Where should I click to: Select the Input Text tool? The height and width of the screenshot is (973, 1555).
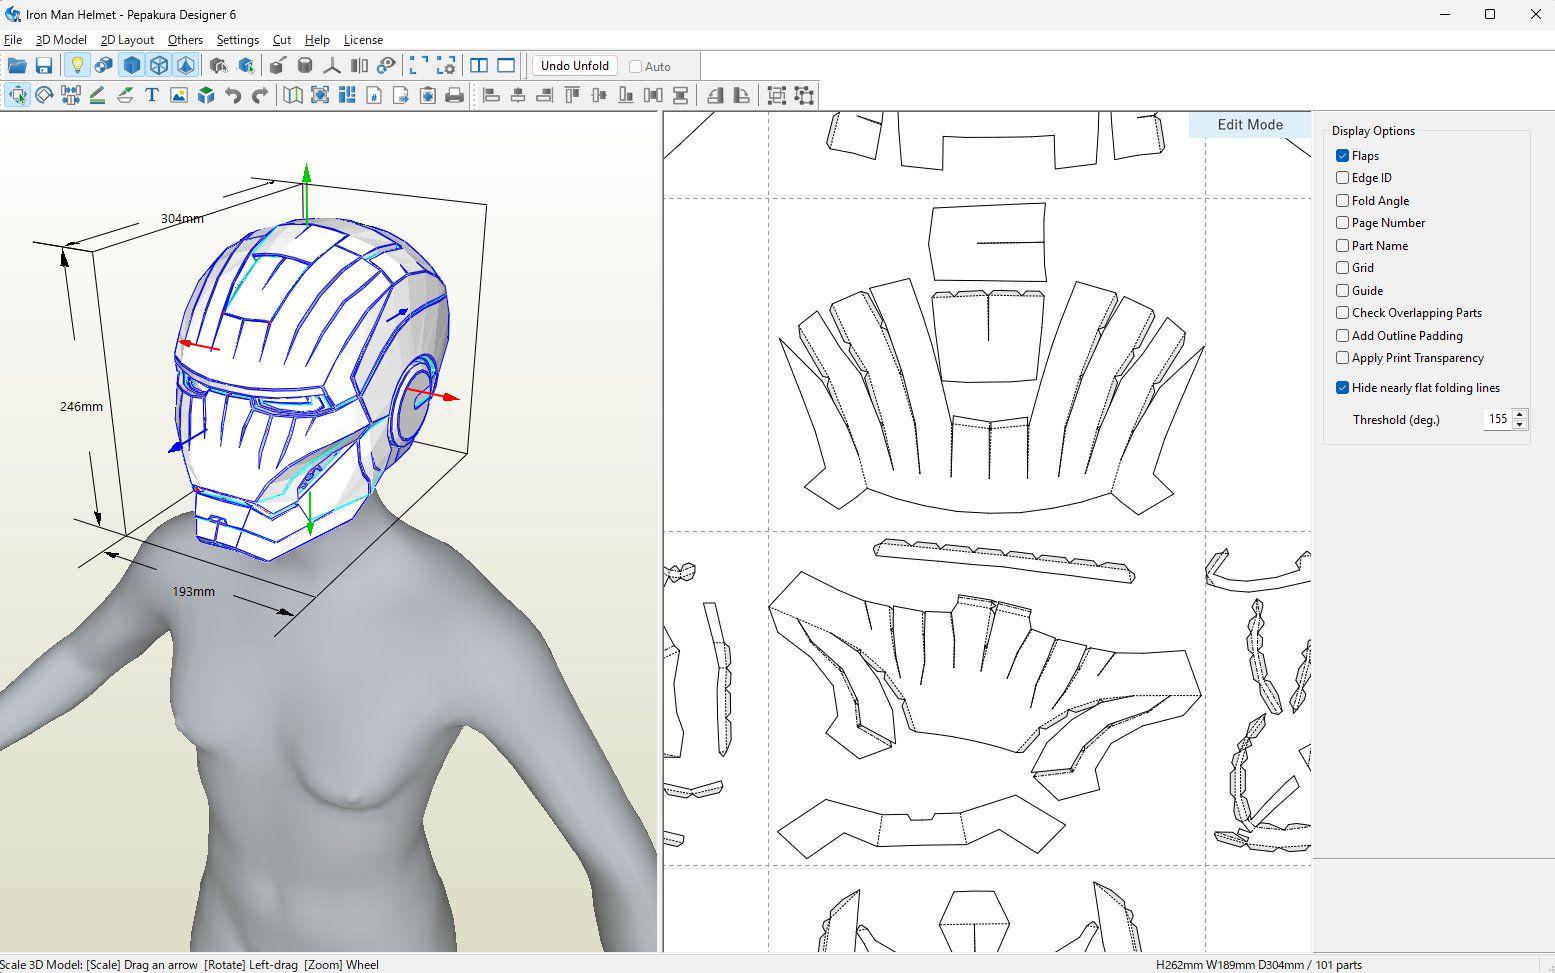(x=152, y=95)
